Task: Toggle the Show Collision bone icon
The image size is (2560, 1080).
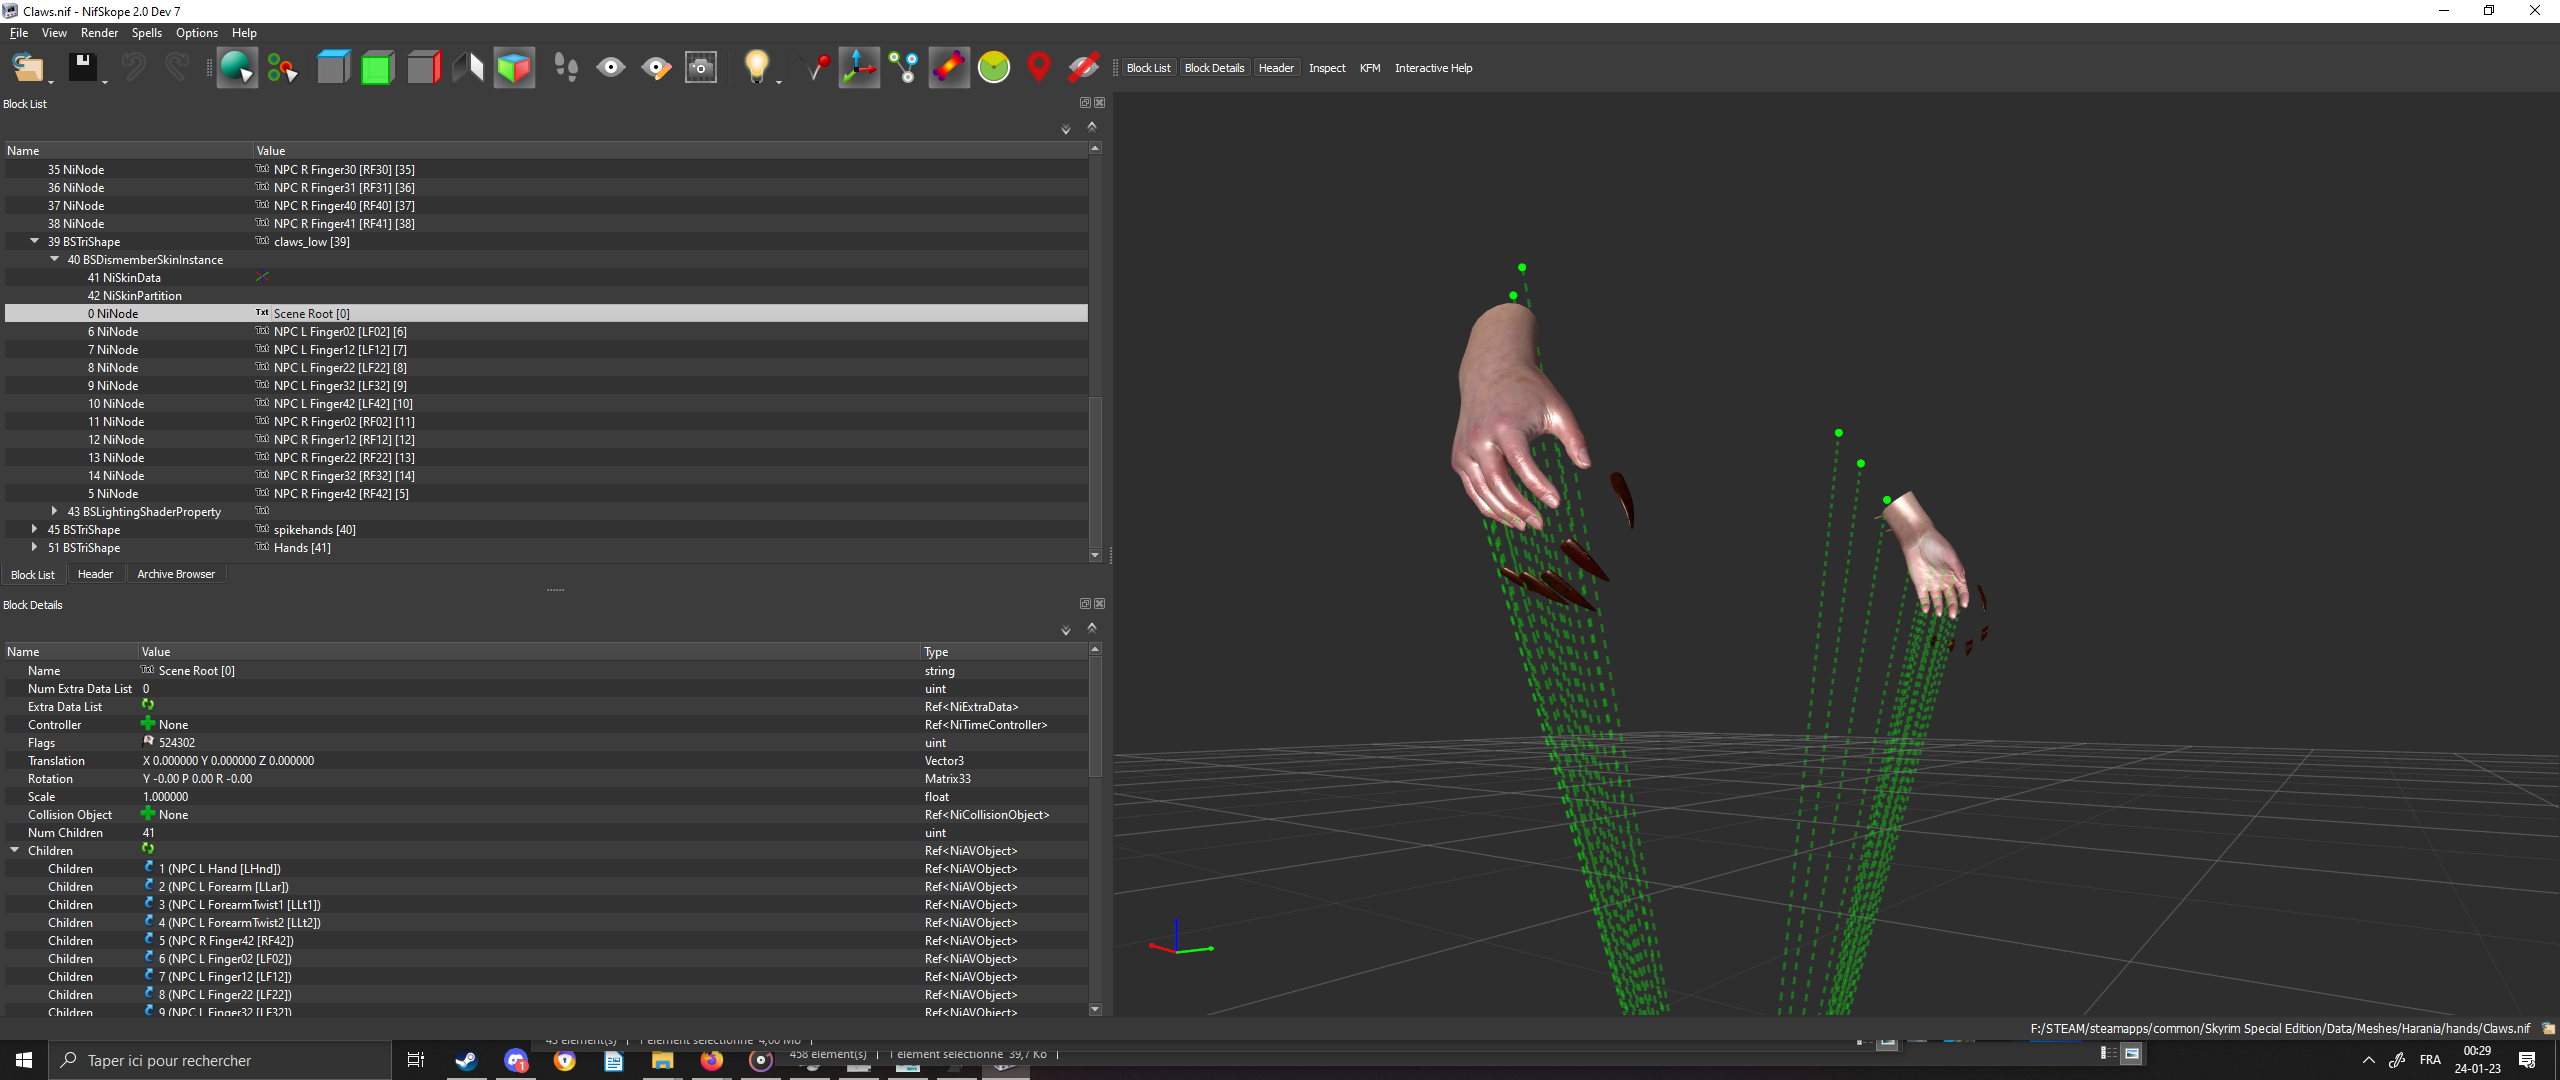Action: [949, 68]
